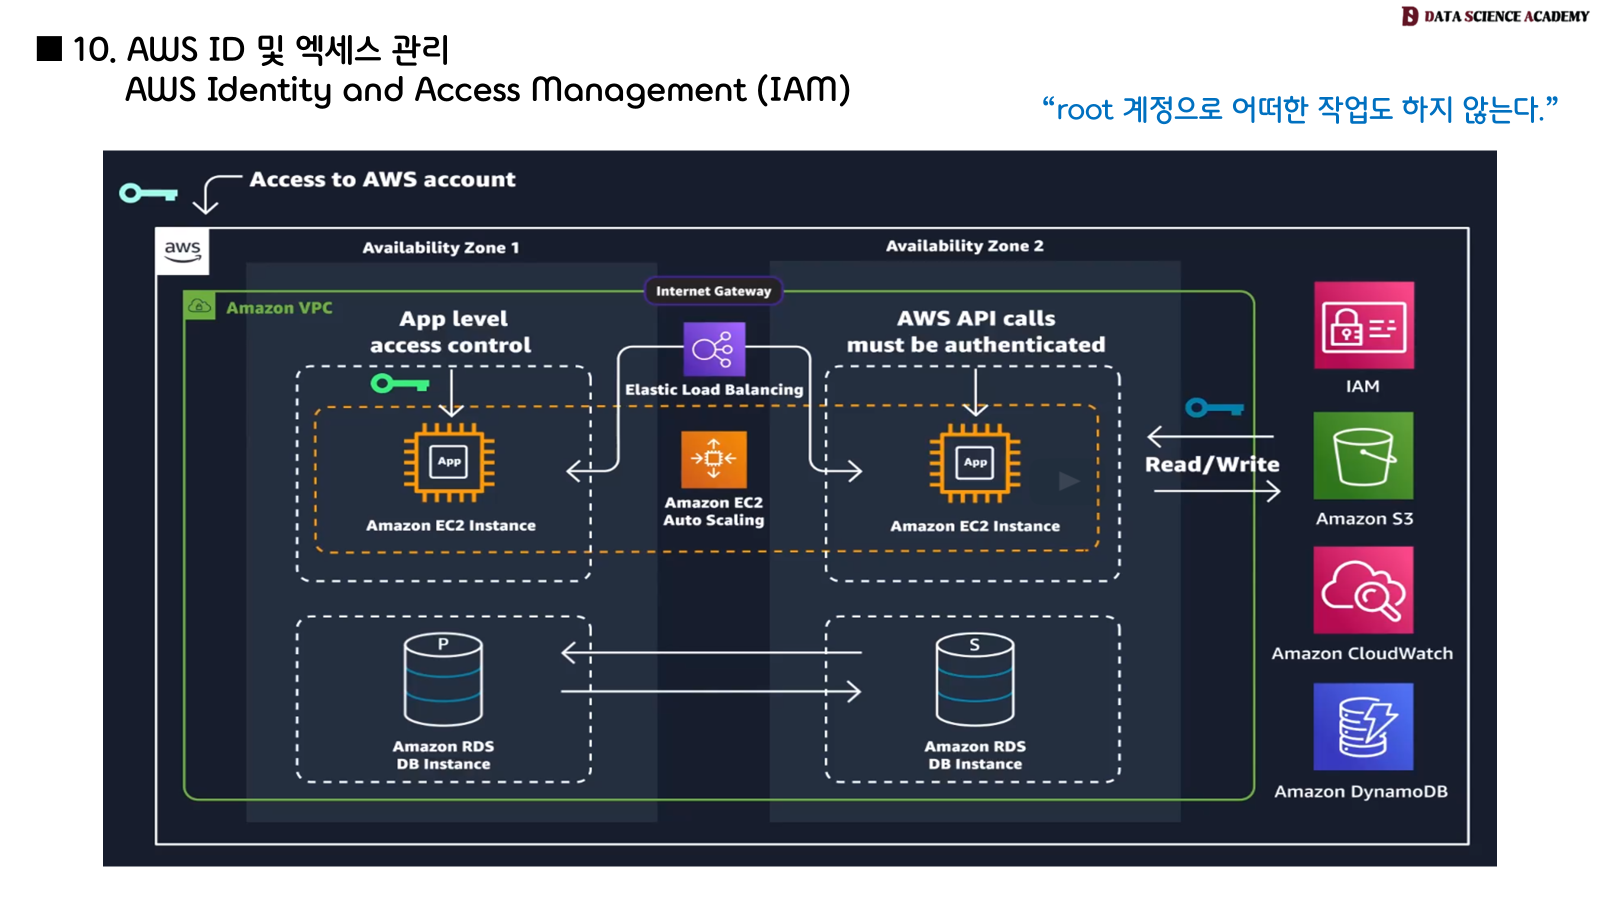Click the EC2 instance chip under AWS API calls

tap(975, 462)
